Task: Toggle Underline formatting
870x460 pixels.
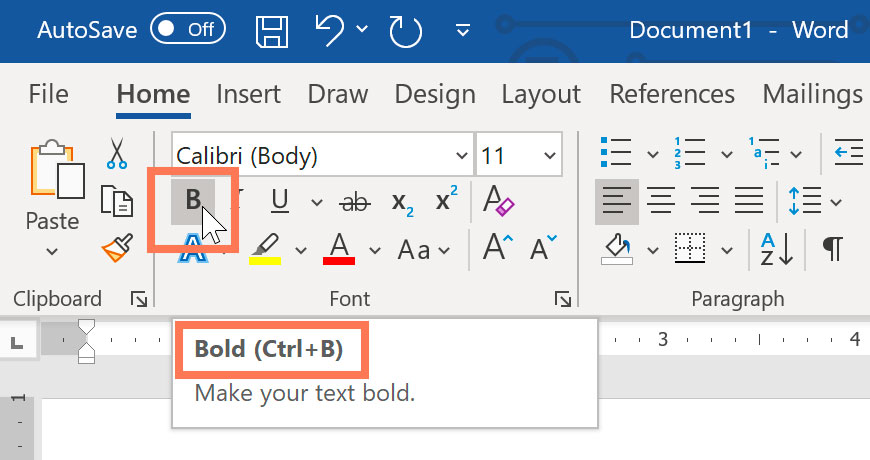Action: click(280, 200)
